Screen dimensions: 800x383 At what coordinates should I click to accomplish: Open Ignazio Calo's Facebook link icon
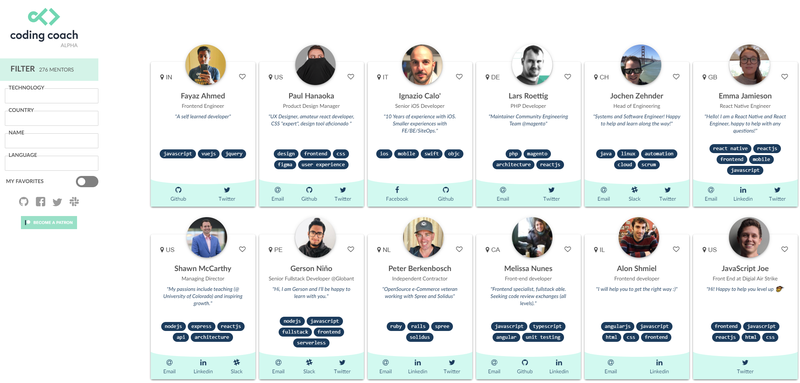coord(397,190)
